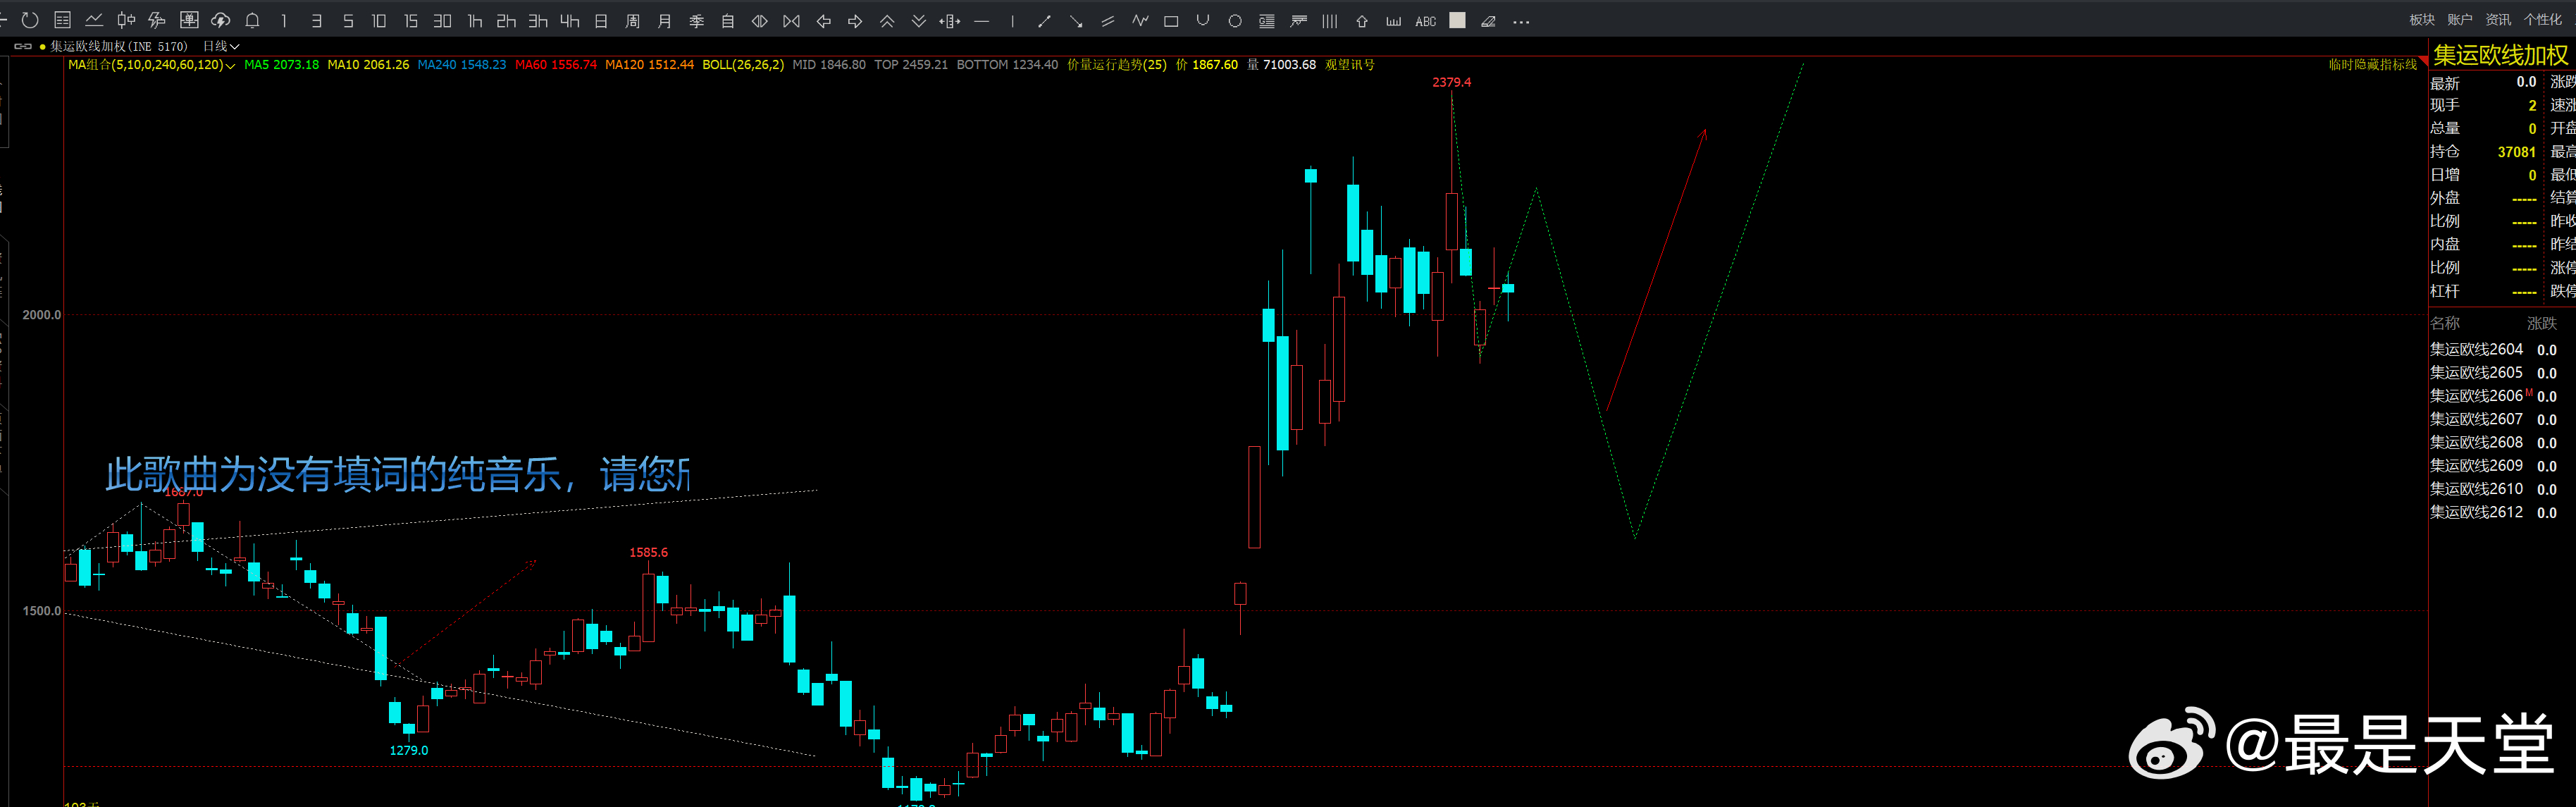Click the up arrow marker tool
This screenshot has width=2576, height=807.
[1362, 21]
